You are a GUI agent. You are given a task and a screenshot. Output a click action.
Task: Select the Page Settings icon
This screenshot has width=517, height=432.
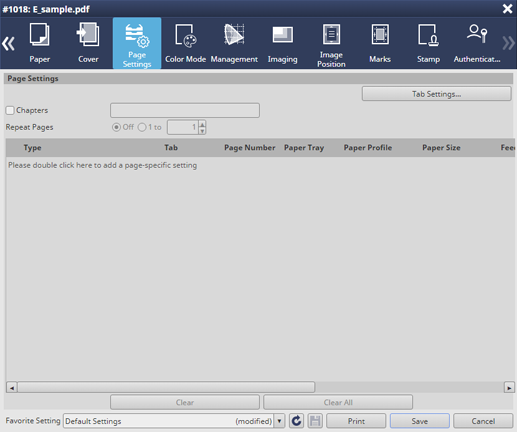137,43
